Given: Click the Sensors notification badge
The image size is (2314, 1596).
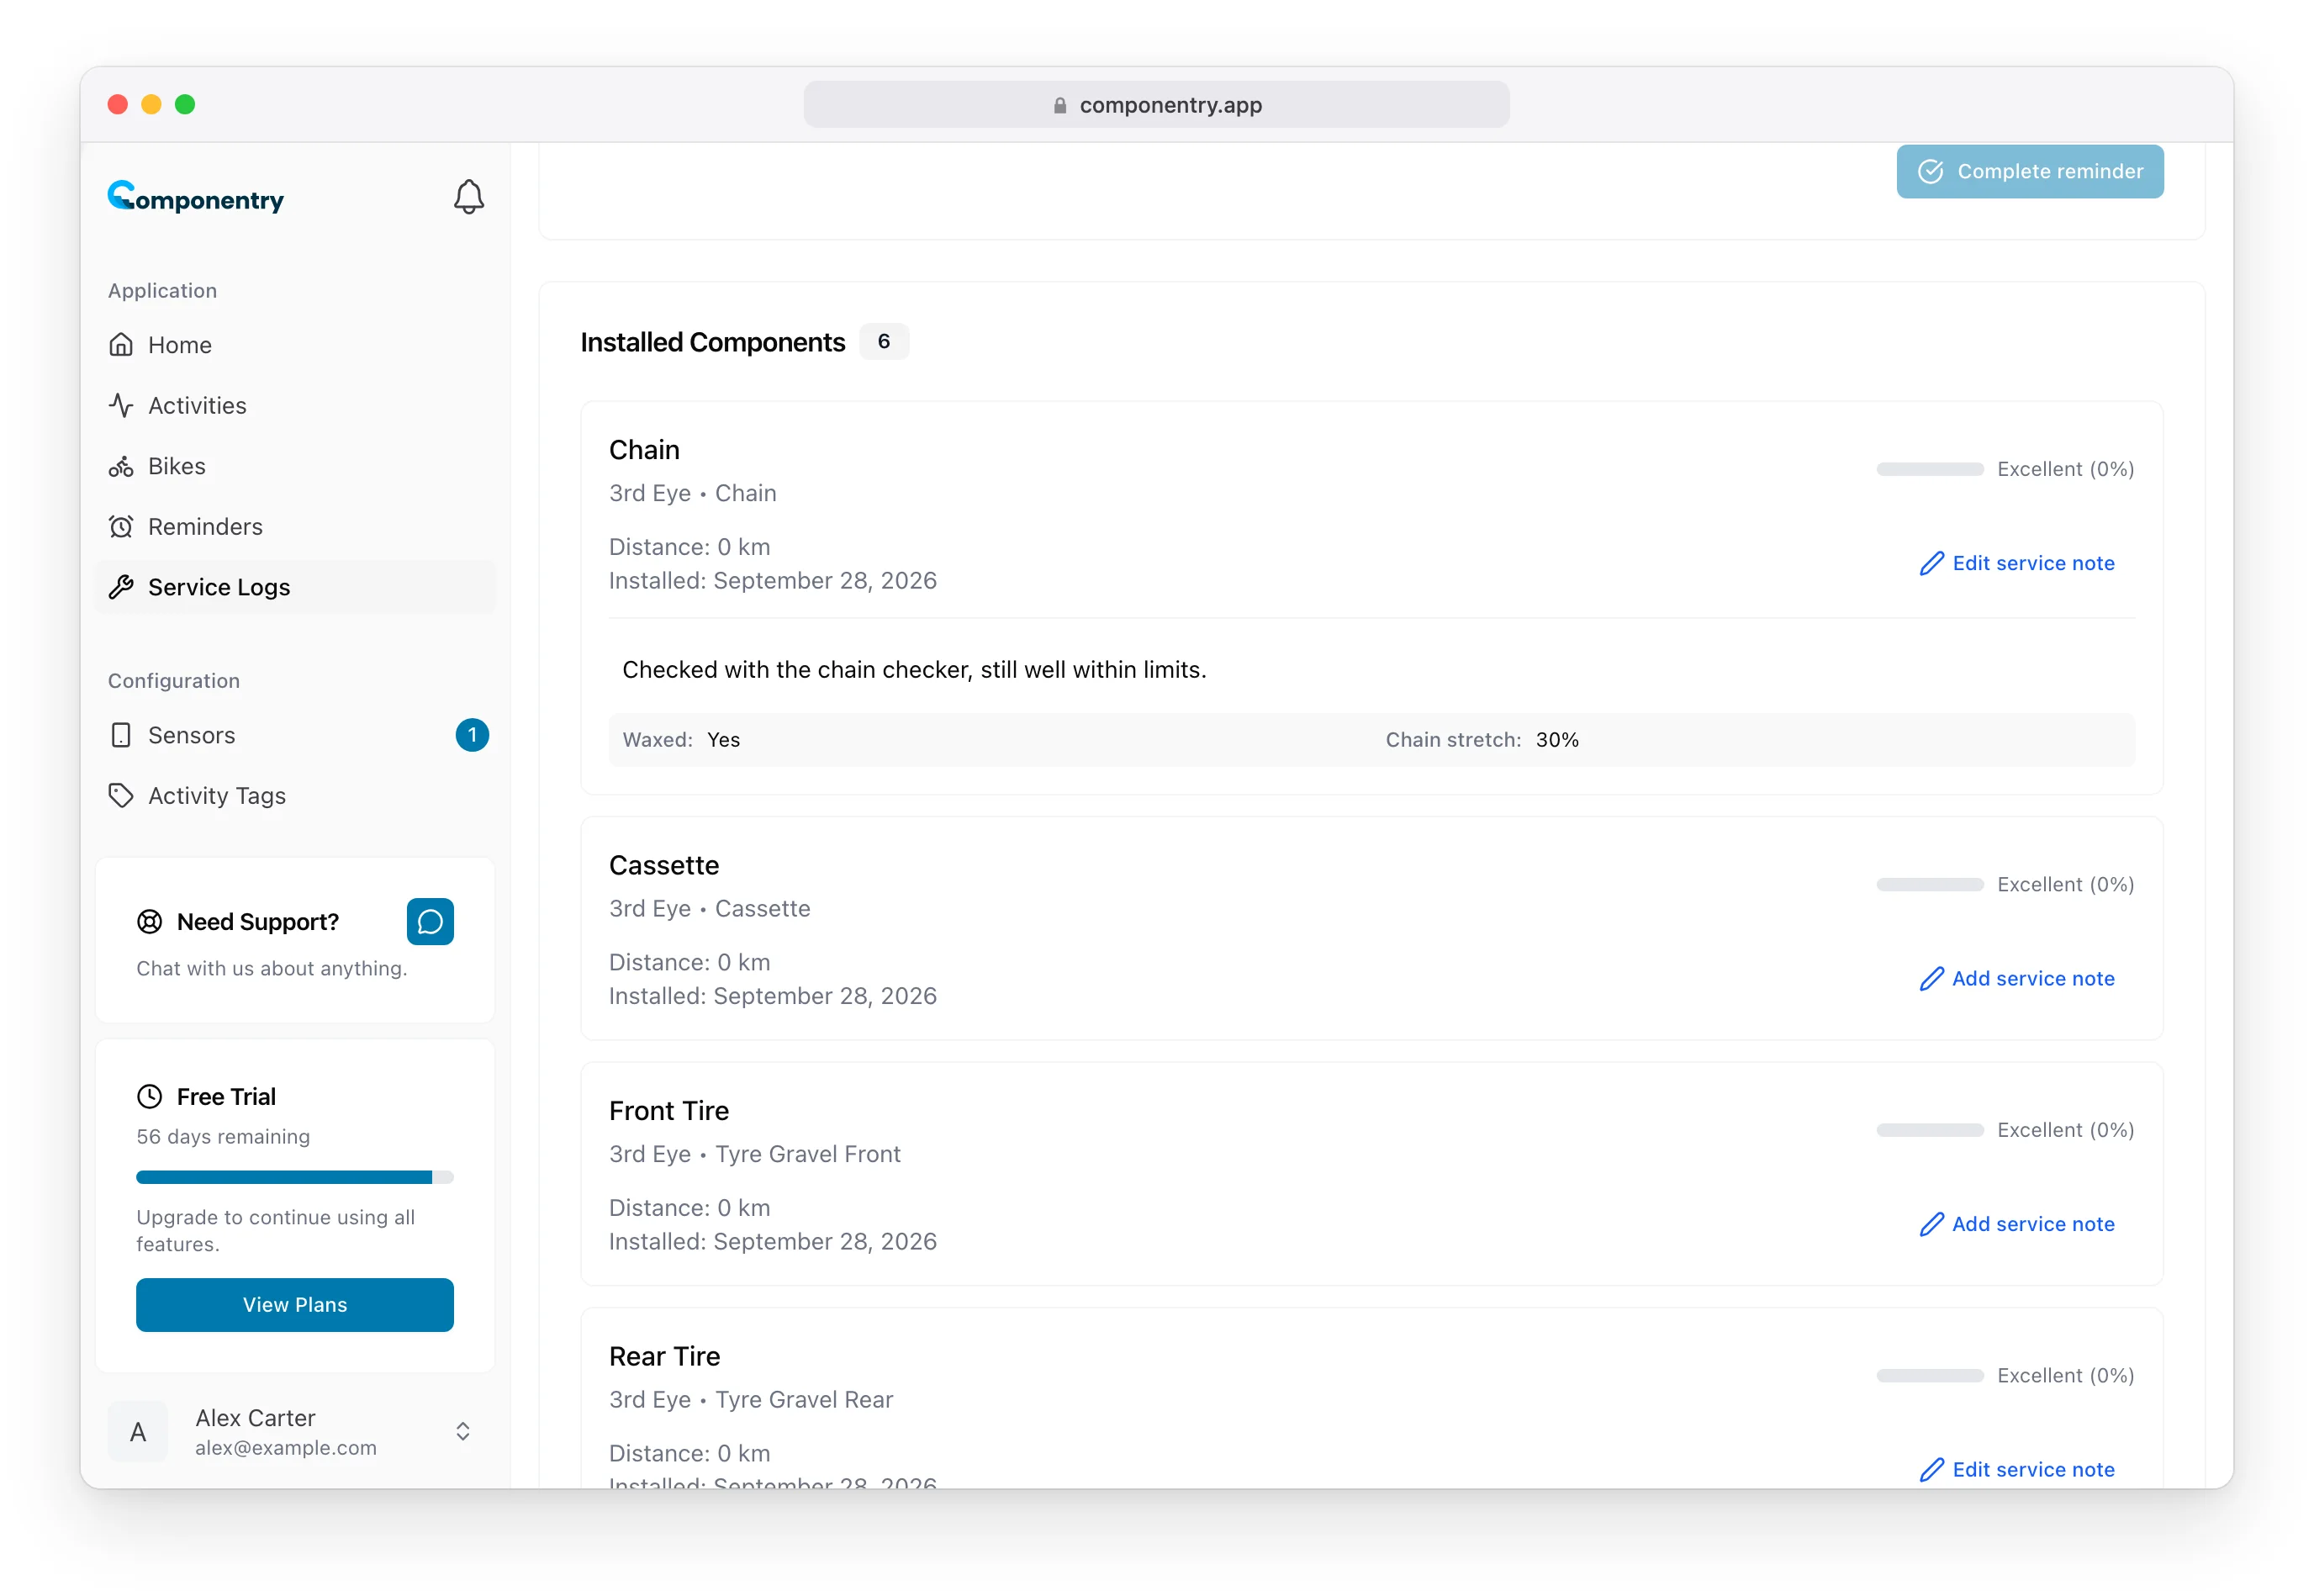Looking at the screenshot, I should click(x=472, y=735).
